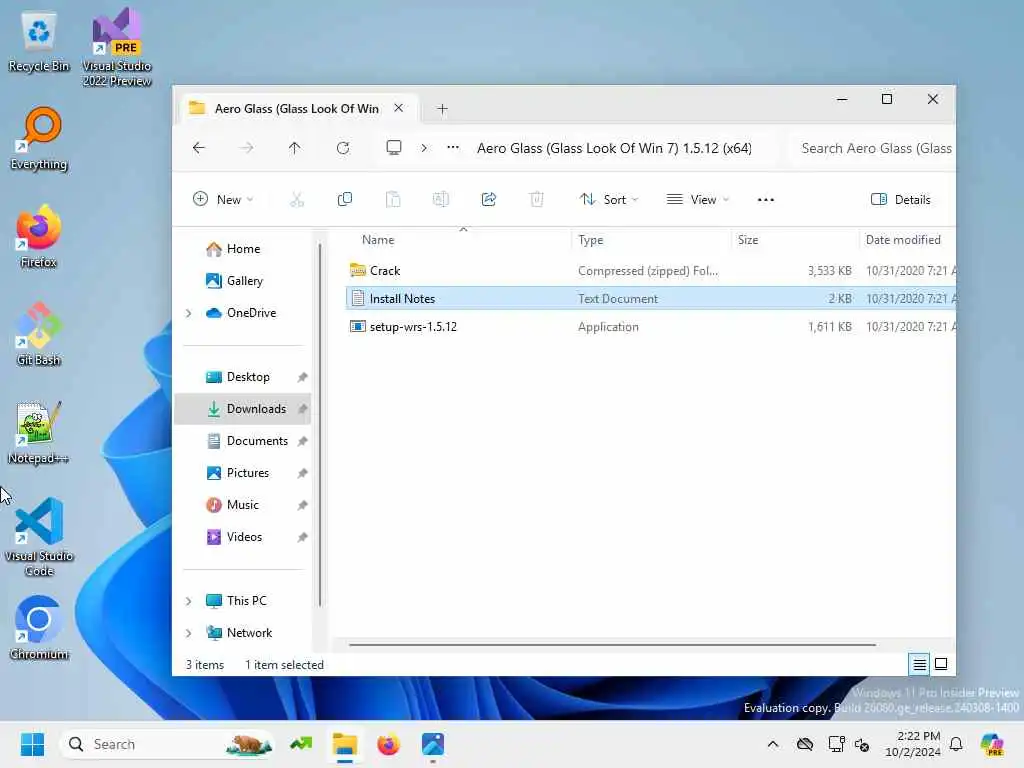Click the taskbar Search box
The image size is (1024, 768).
pyautogui.click(x=167, y=744)
